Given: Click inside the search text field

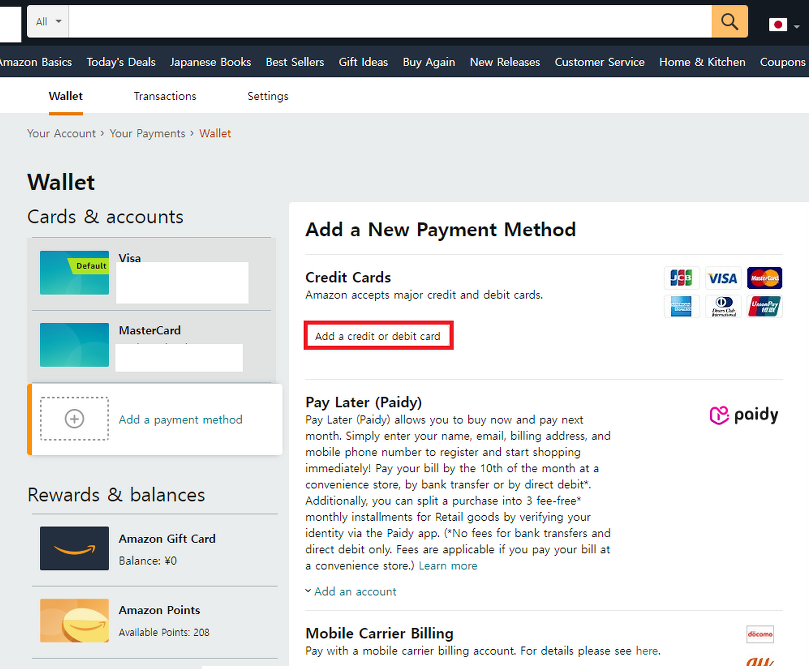Looking at the screenshot, I should pyautogui.click(x=390, y=22).
